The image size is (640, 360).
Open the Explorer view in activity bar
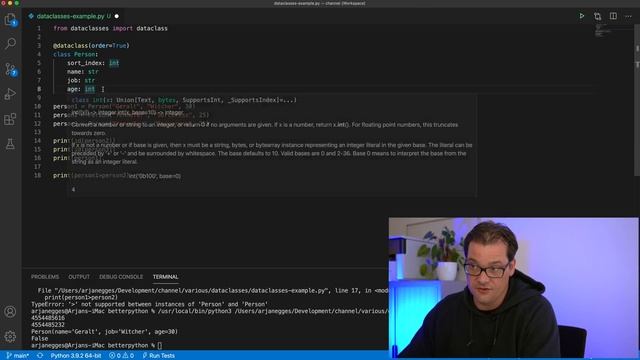pos(10,20)
